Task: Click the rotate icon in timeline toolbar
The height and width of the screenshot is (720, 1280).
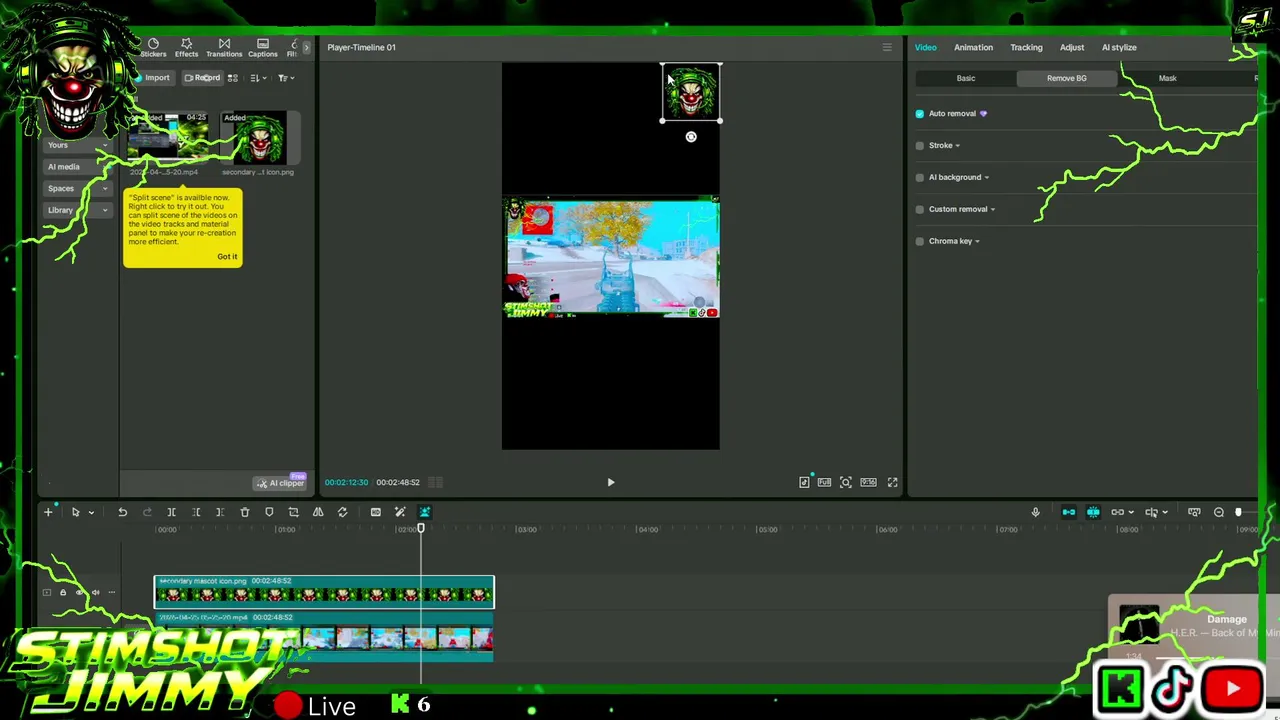Action: (x=342, y=512)
